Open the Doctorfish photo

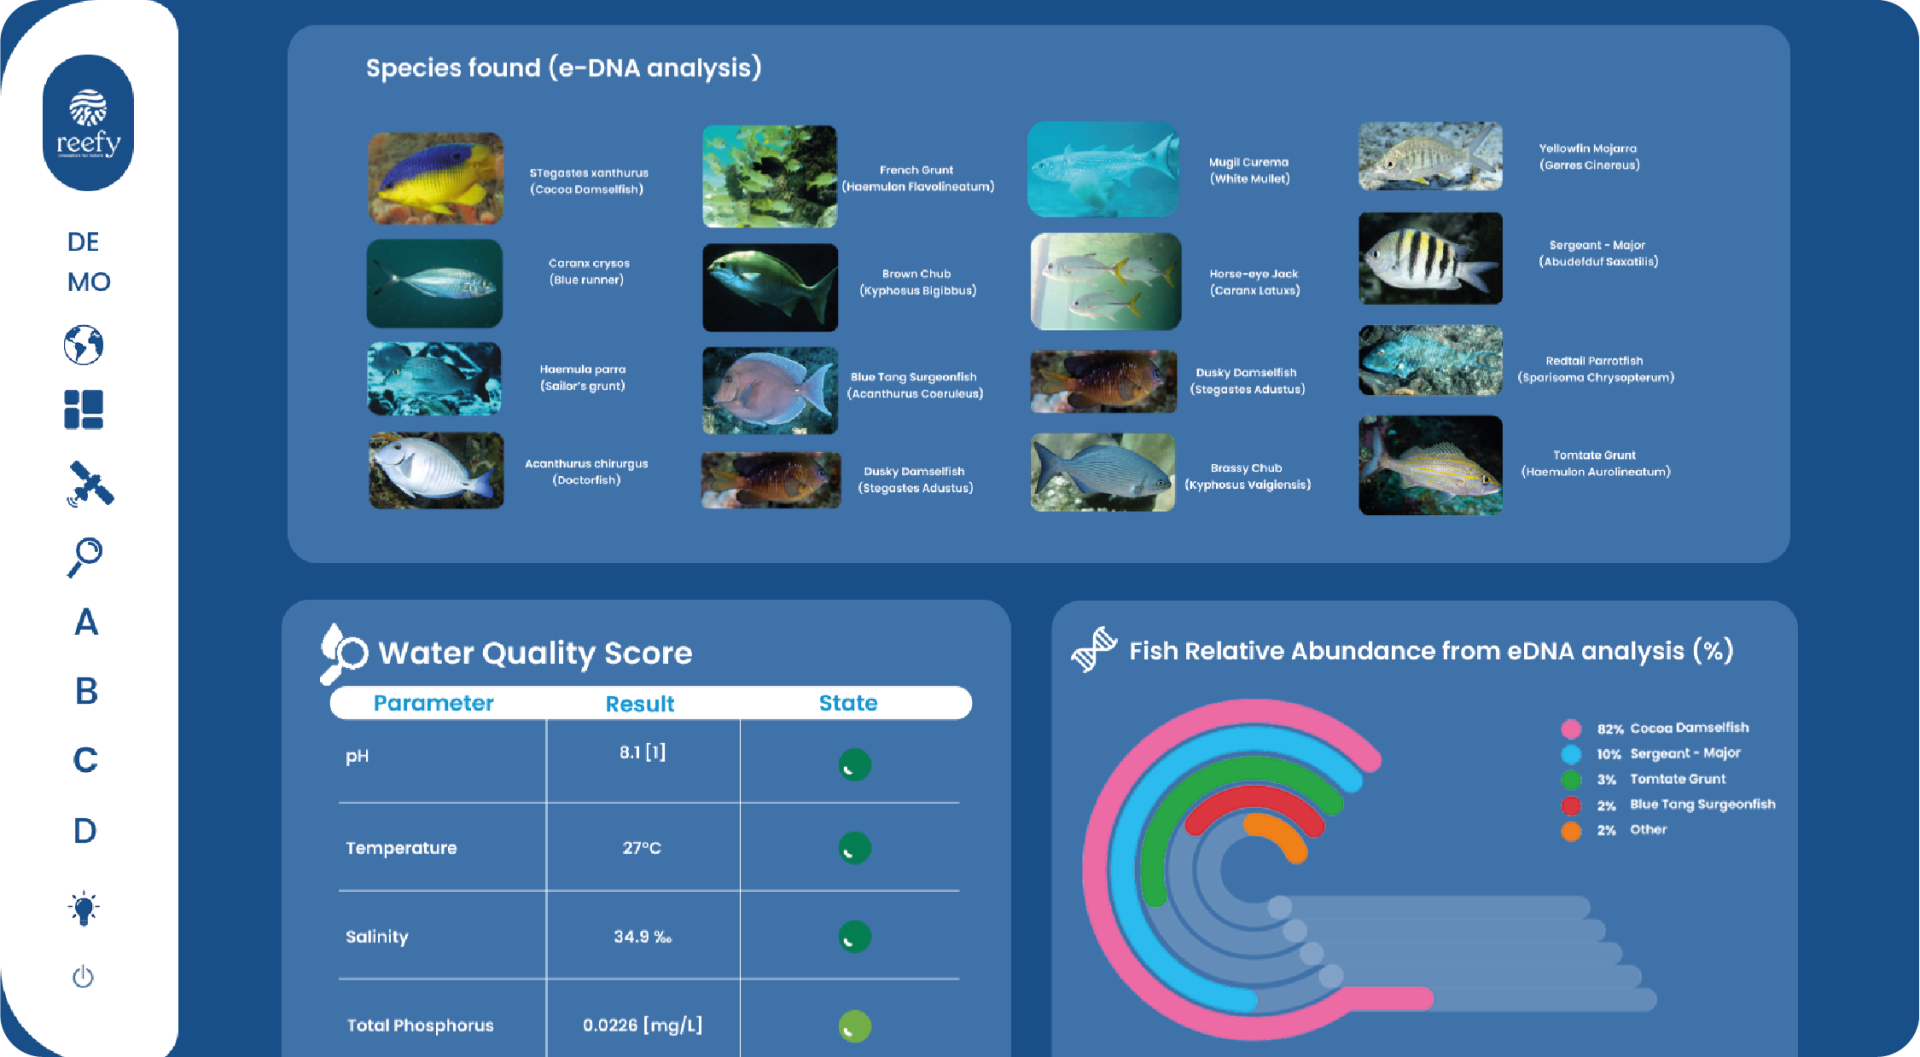click(436, 470)
